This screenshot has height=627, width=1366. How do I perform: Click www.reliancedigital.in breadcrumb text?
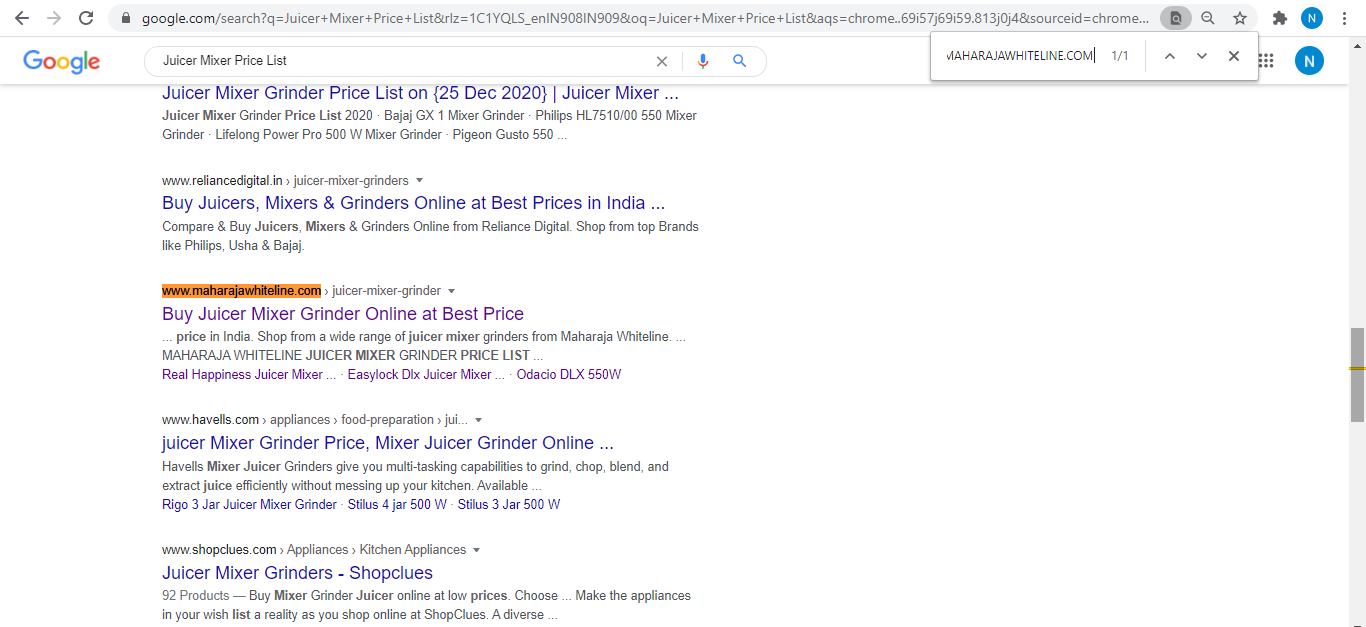coord(222,181)
